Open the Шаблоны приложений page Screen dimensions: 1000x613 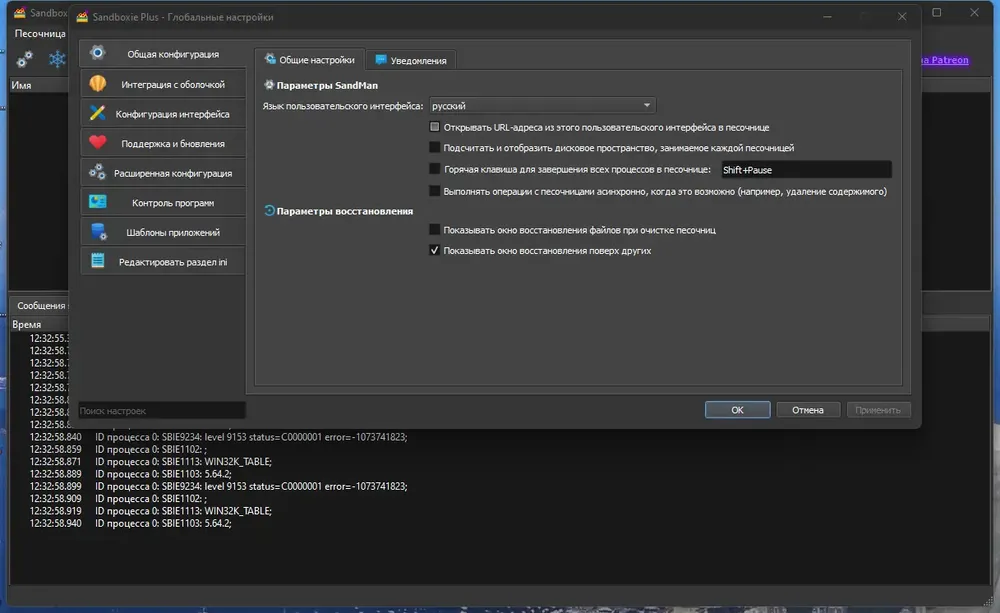pyautogui.click(x=163, y=232)
